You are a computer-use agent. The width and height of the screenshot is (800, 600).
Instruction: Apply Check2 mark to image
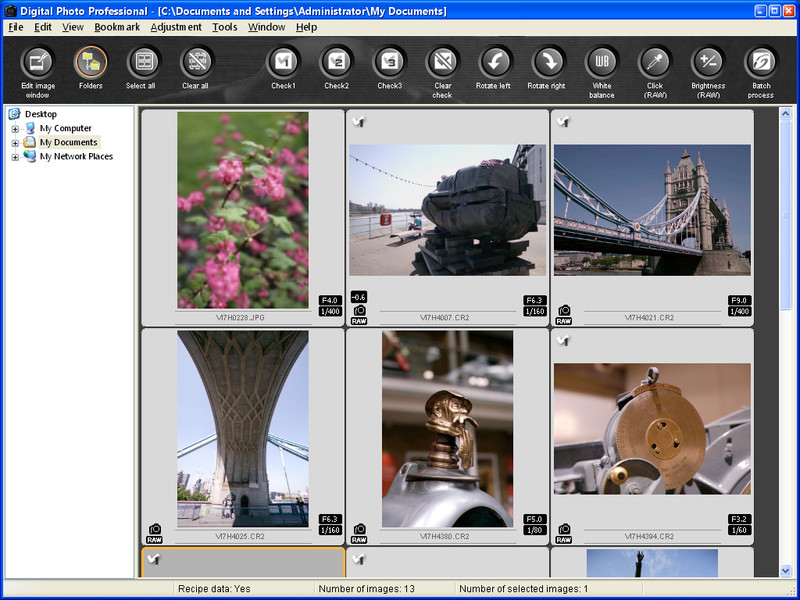click(x=336, y=62)
